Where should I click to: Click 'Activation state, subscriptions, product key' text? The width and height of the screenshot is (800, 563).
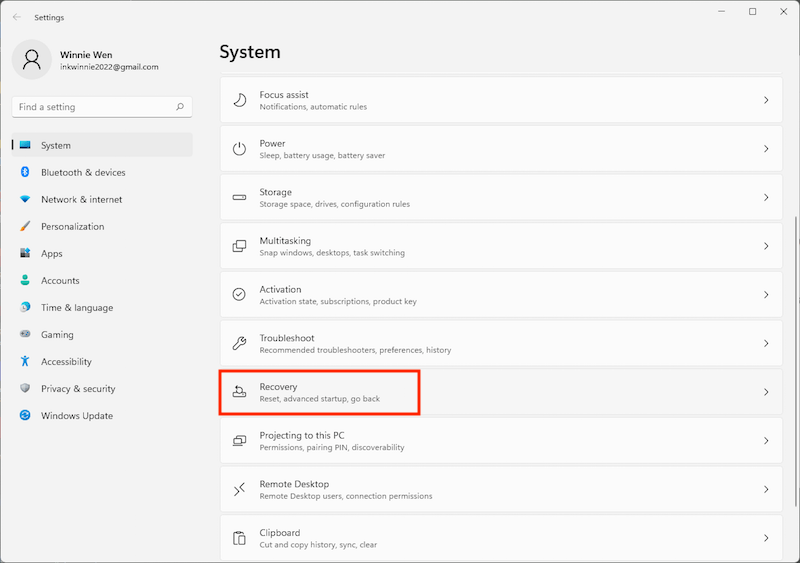pyautogui.click(x=338, y=301)
